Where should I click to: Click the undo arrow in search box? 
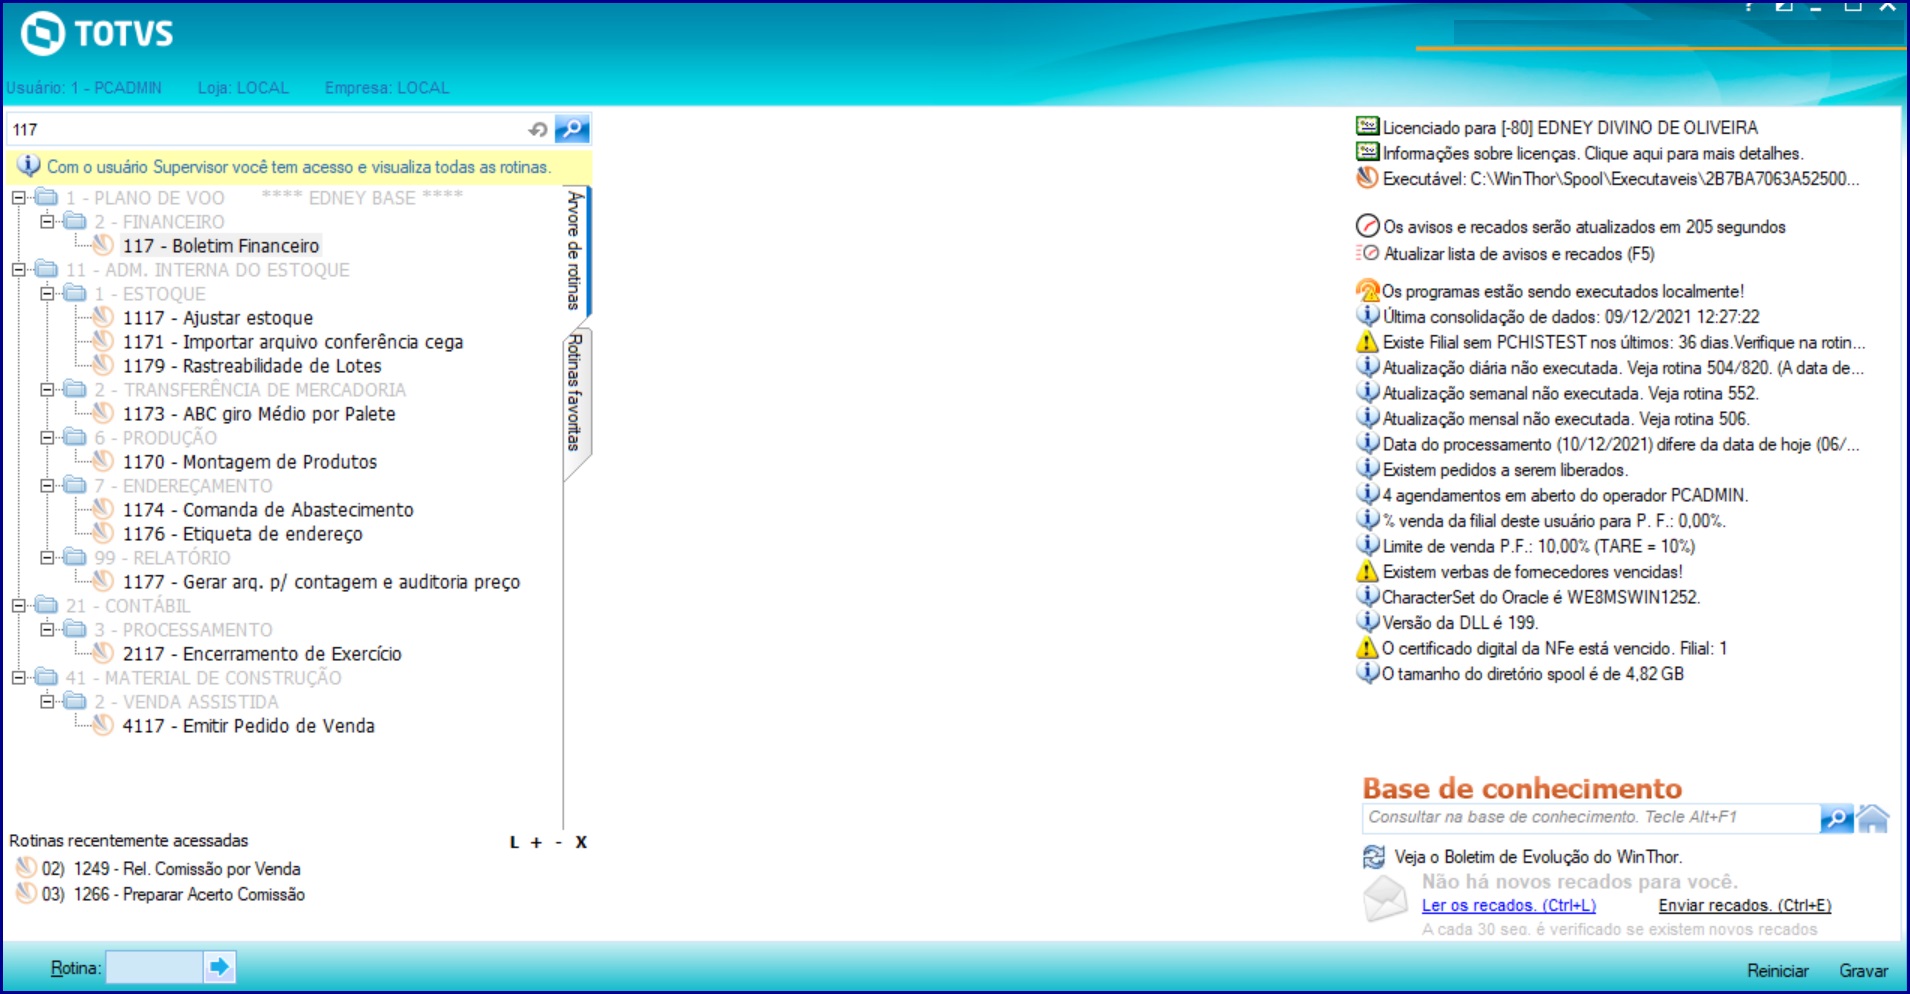click(x=538, y=130)
